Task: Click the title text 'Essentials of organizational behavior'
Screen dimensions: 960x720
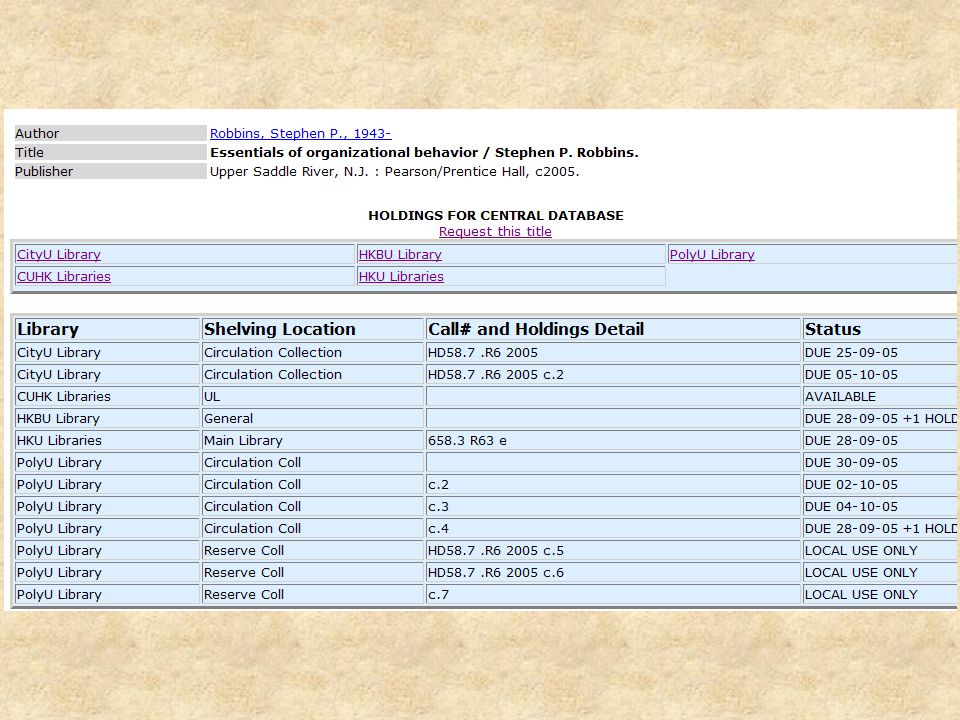Action: click(344, 152)
